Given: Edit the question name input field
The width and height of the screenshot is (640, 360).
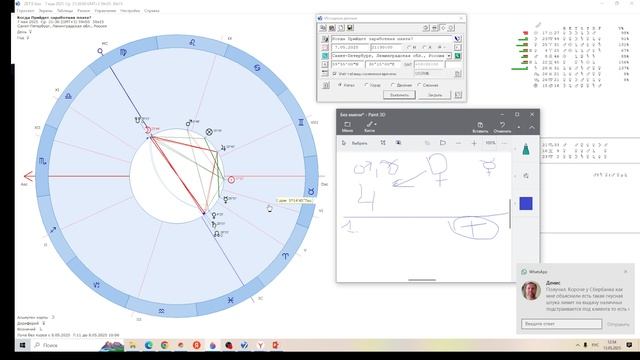Looking at the screenshot, I should pyautogui.click(x=391, y=39).
